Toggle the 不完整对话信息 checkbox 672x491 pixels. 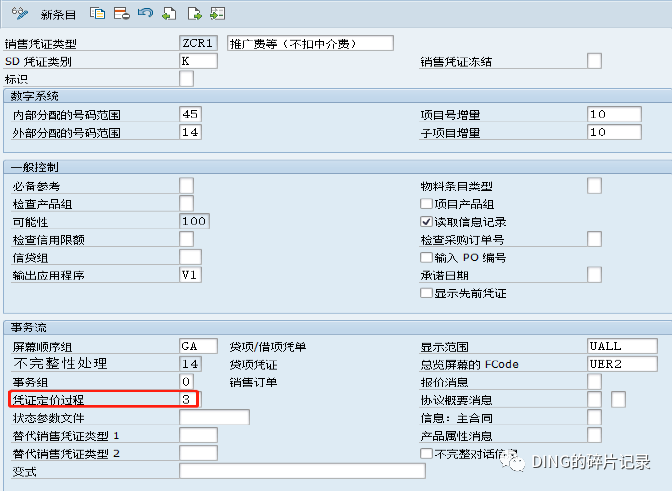pos(426,453)
